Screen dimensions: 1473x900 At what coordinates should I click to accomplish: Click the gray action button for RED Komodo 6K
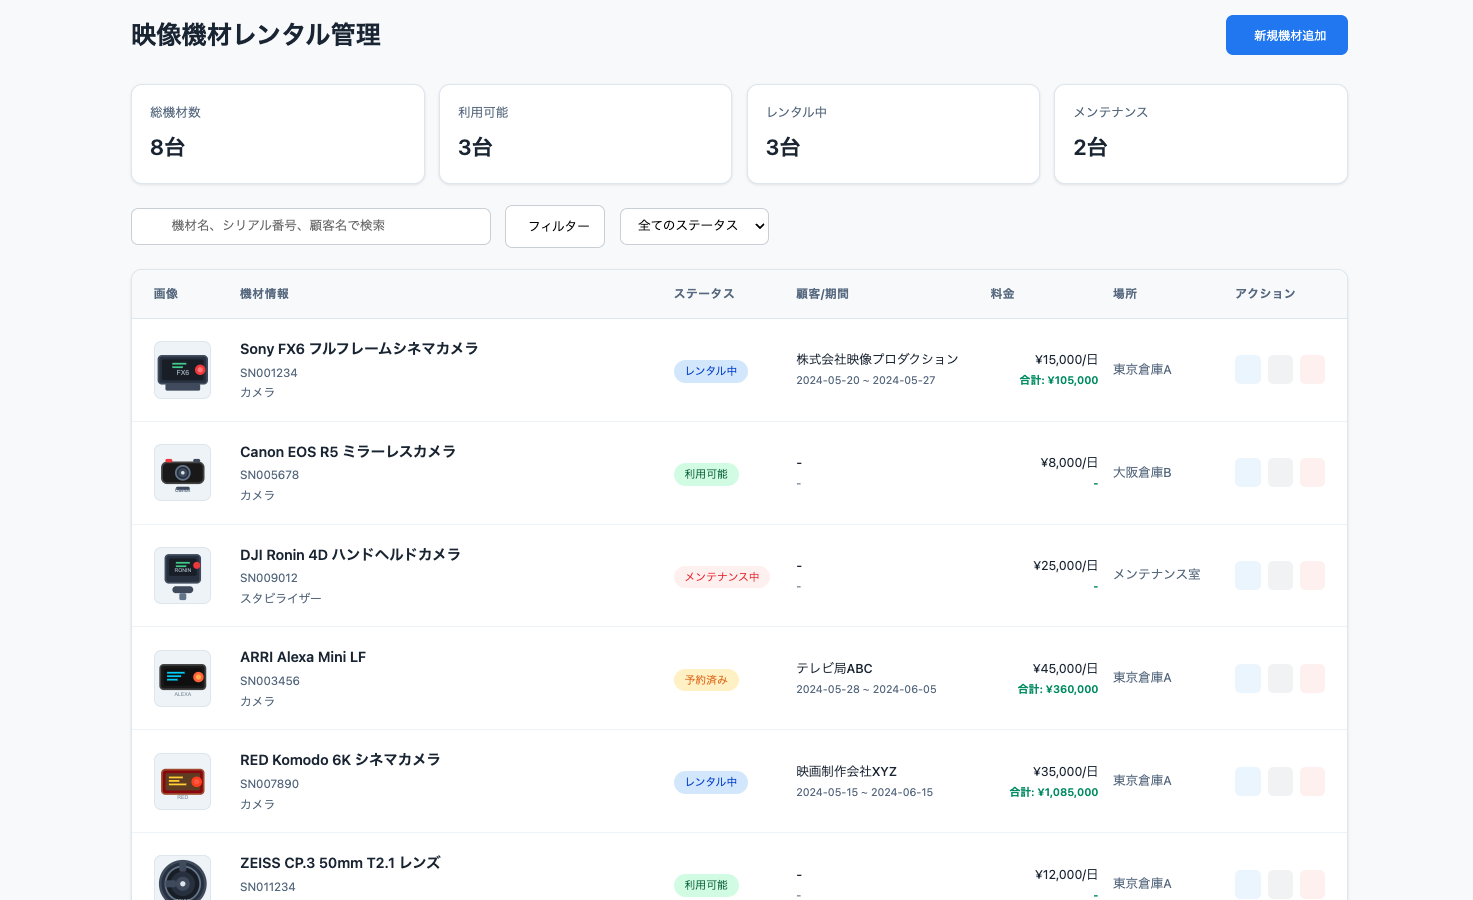(1280, 781)
